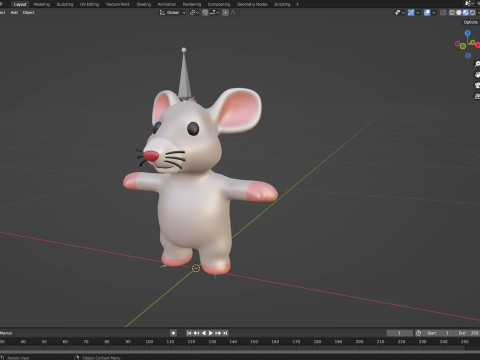Open the Modeling workspace tab
Image resolution: width=480 pixels, height=360 pixels.
tap(42, 4)
